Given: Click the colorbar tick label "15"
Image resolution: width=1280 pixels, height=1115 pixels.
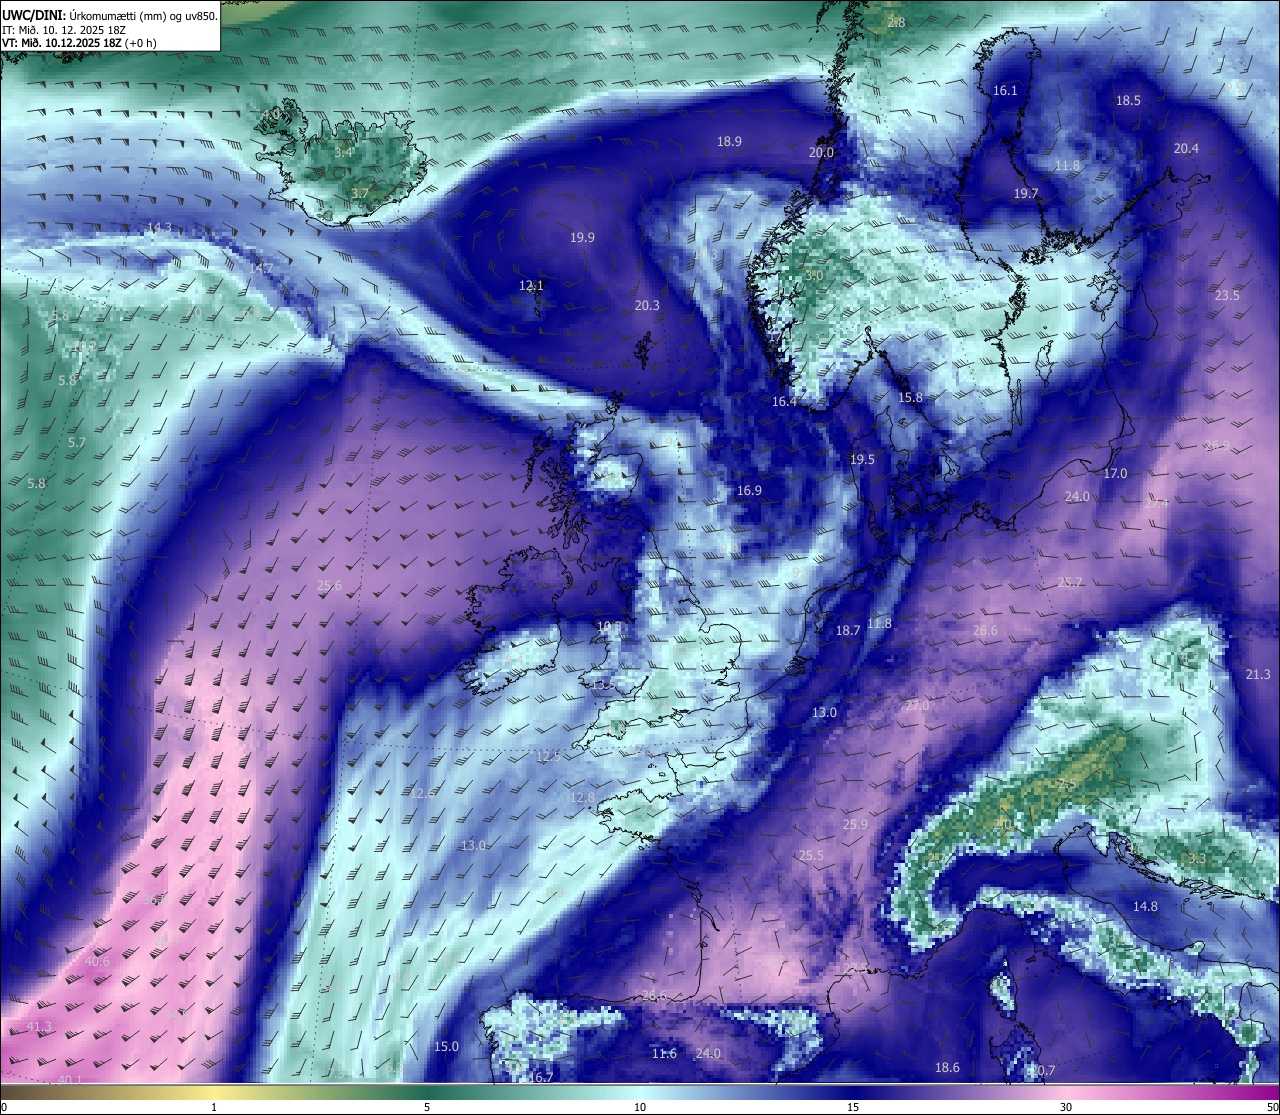Looking at the screenshot, I should (853, 1107).
